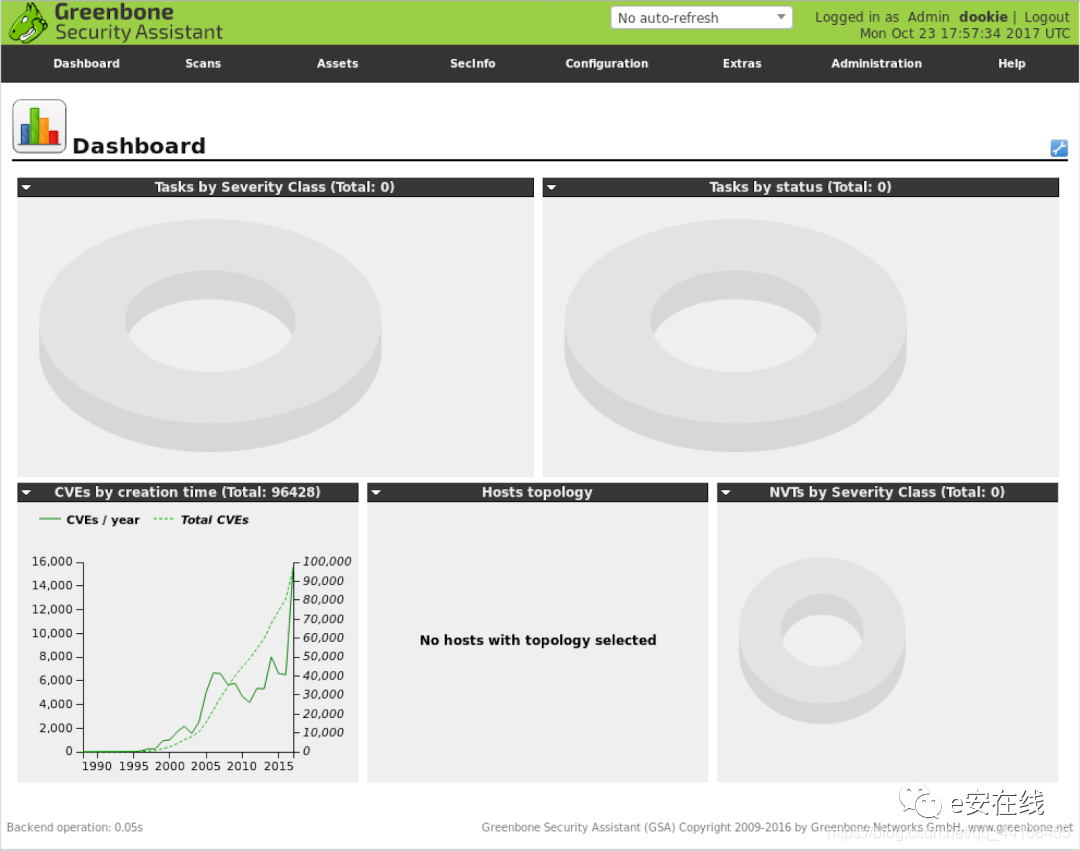Screen dimensions: 1080x851
Task: Open the No auto-refresh dropdown
Action: 701,18
